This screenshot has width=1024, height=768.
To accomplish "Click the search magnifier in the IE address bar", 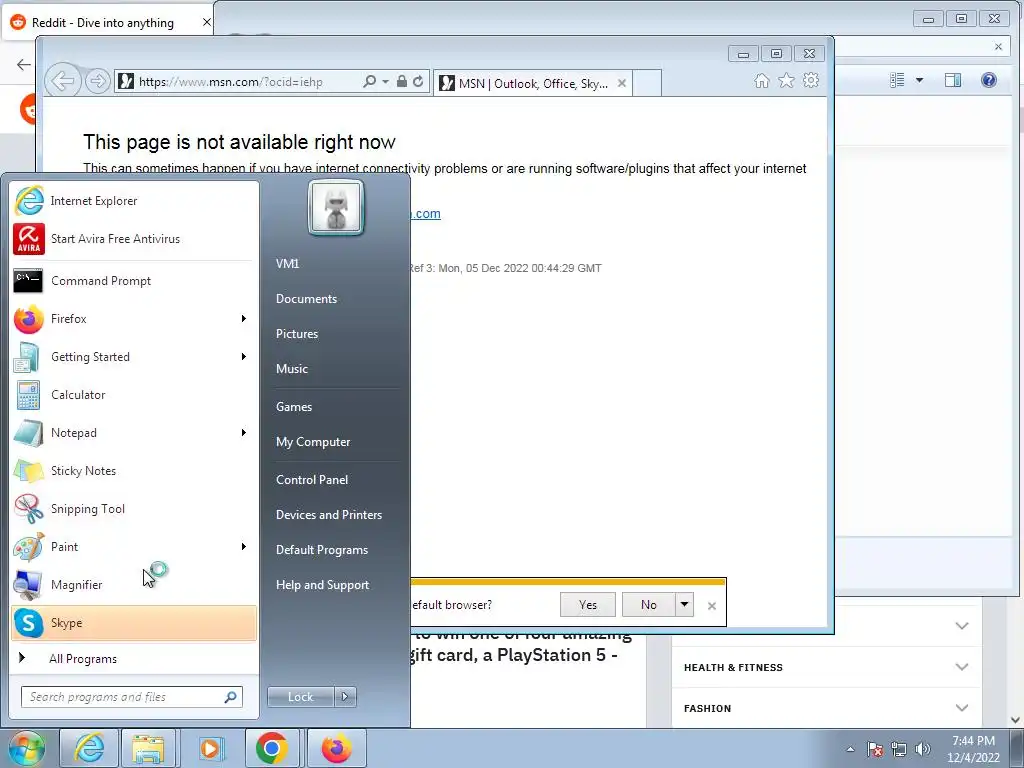I will point(370,82).
